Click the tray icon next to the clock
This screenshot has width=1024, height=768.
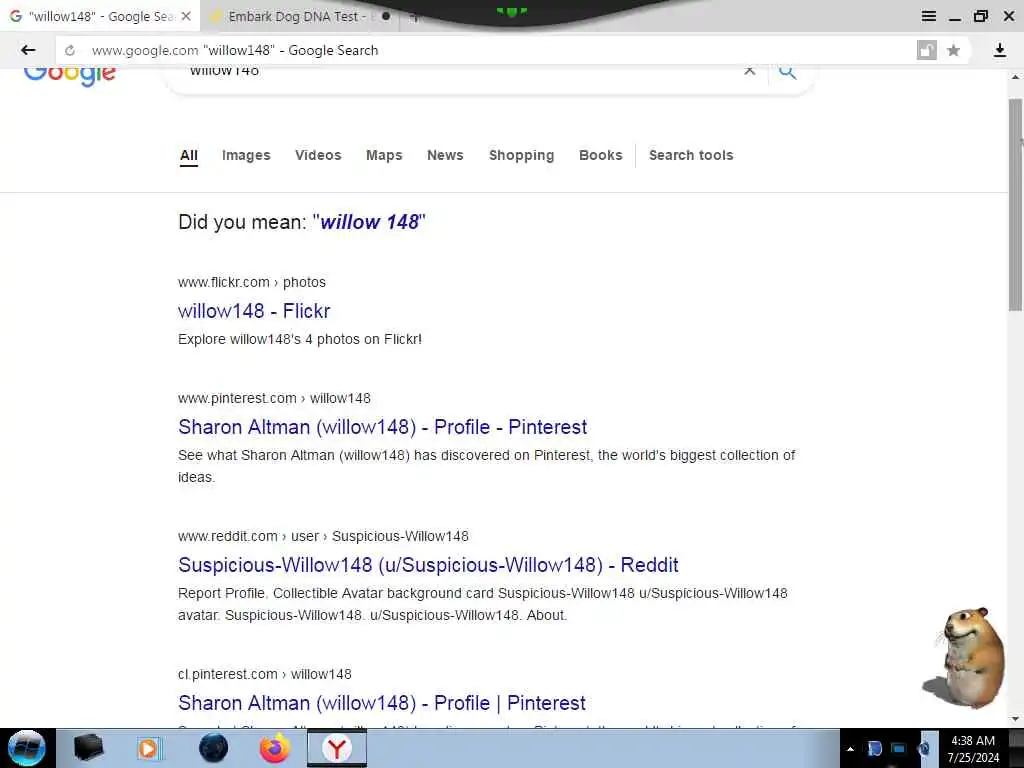924,748
